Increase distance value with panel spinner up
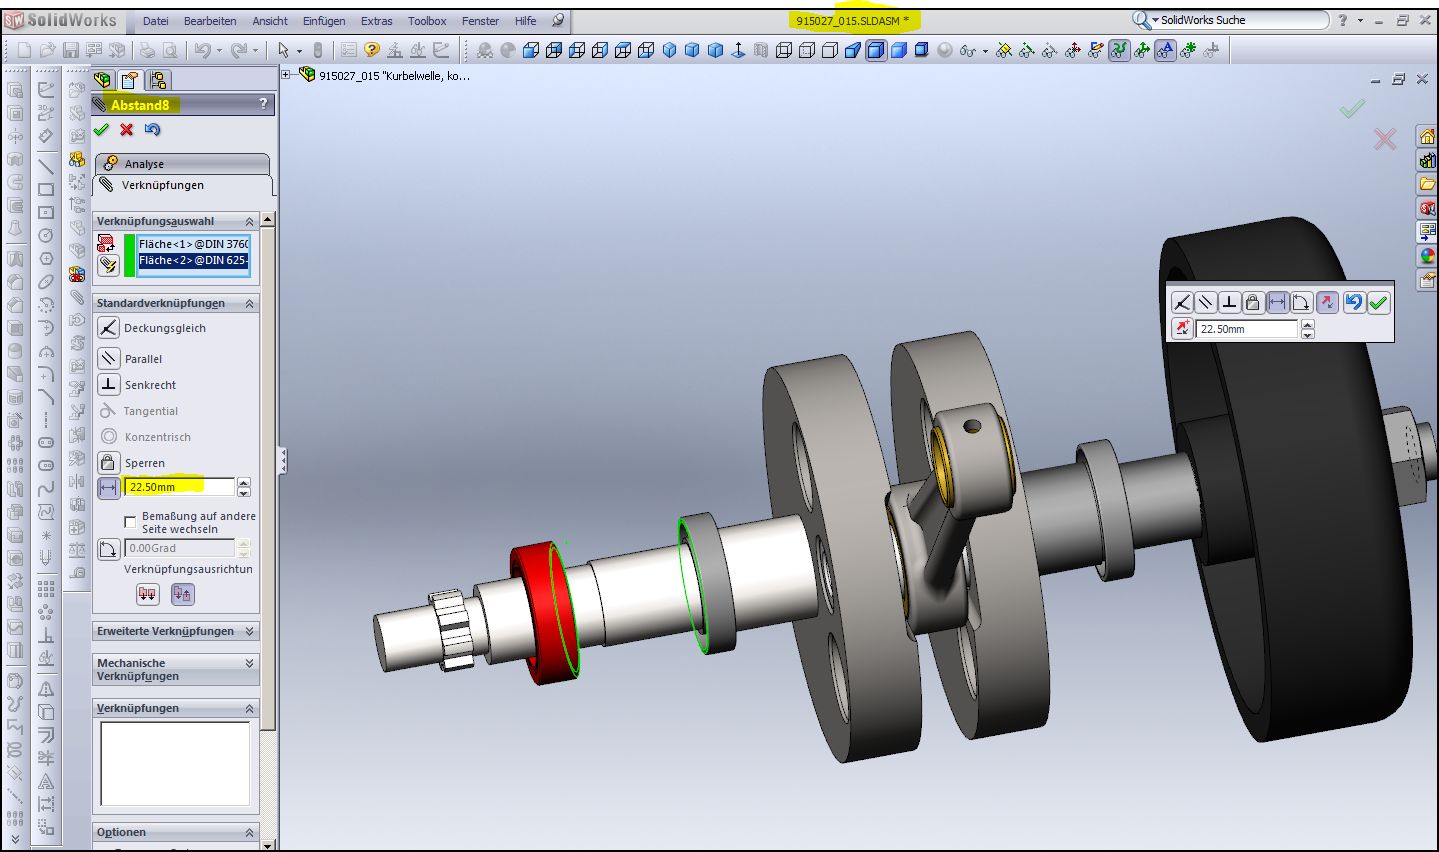This screenshot has width=1439, height=852. point(244,482)
